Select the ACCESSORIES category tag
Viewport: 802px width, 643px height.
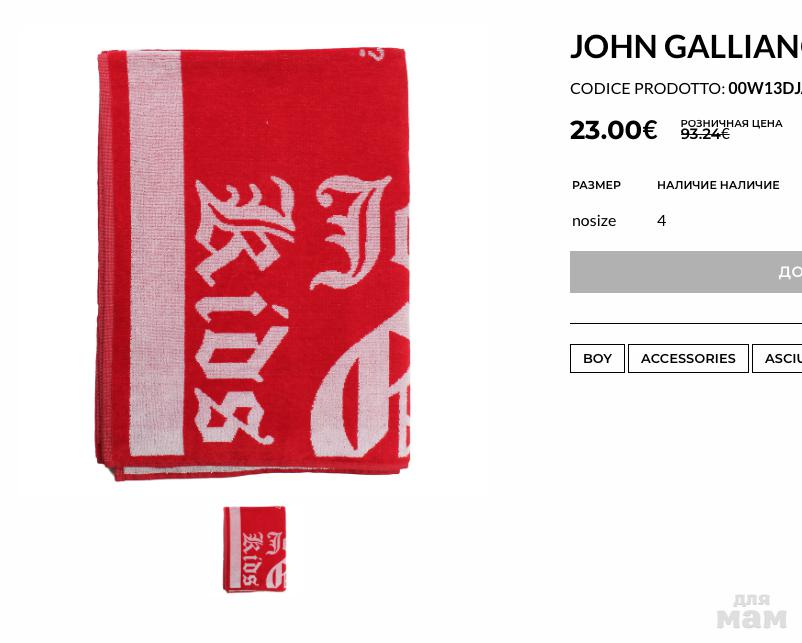[688, 359]
